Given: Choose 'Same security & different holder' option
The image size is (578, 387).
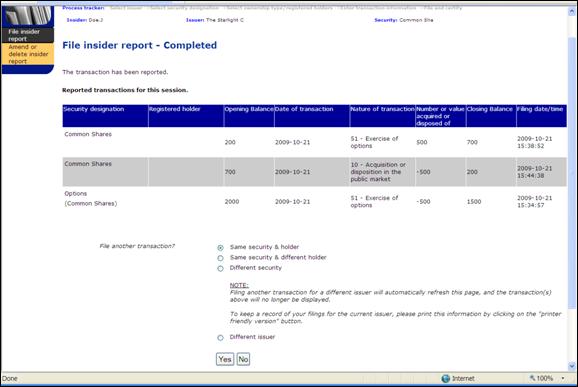Looking at the screenshot, I should (x=220, y=258).
